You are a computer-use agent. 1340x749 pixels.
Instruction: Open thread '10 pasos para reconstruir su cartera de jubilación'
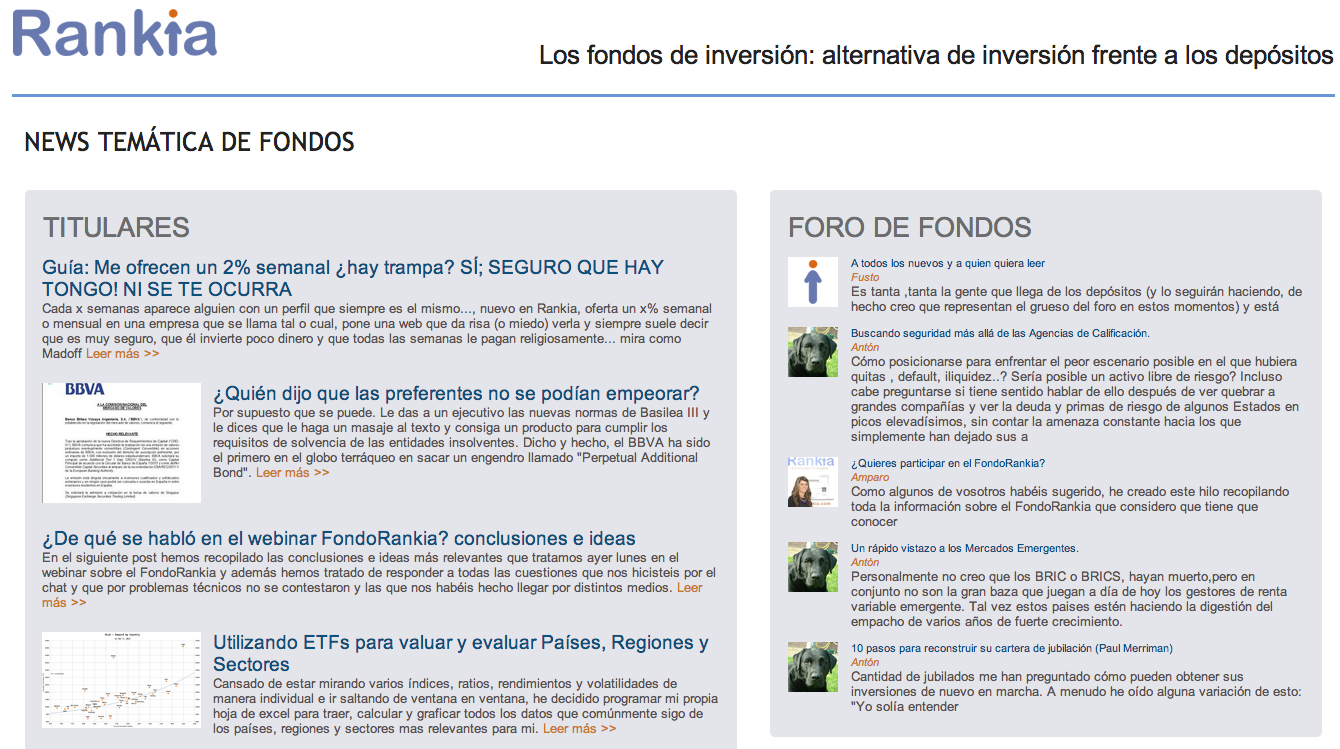1012,648
